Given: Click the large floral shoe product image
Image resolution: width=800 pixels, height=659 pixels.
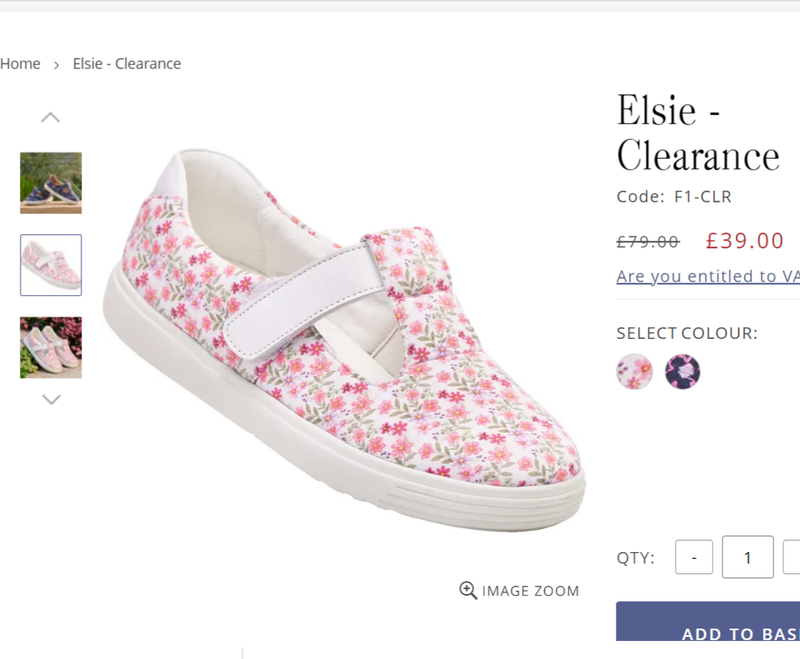Looking at the screenshot, I should pos(350,340).
